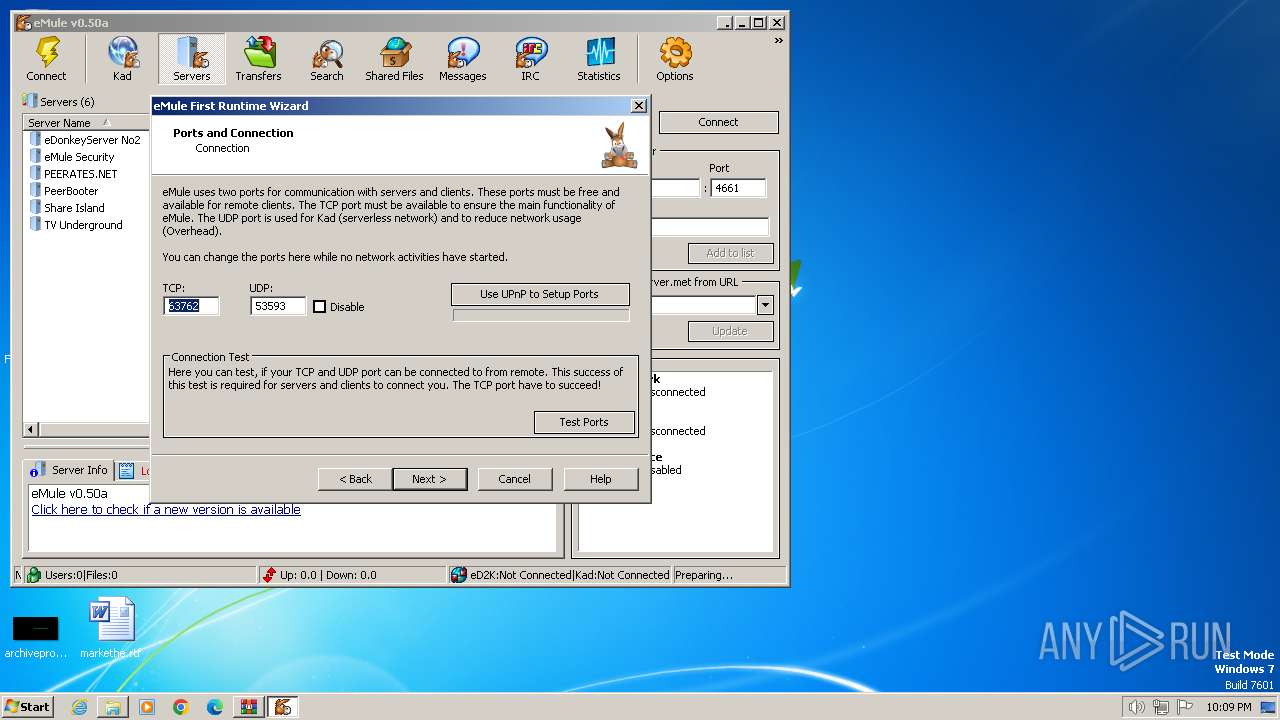
Task: Click the new version check link
Action: [166, 509]
